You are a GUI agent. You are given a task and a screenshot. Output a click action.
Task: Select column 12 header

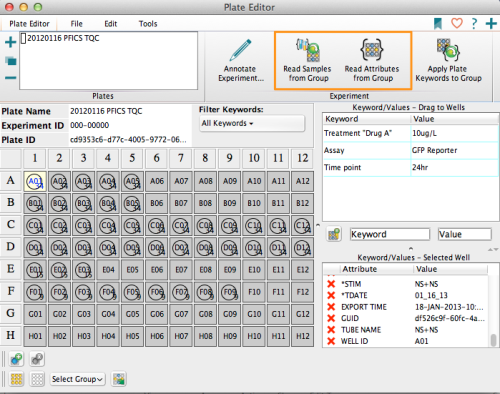pos(302,158)
